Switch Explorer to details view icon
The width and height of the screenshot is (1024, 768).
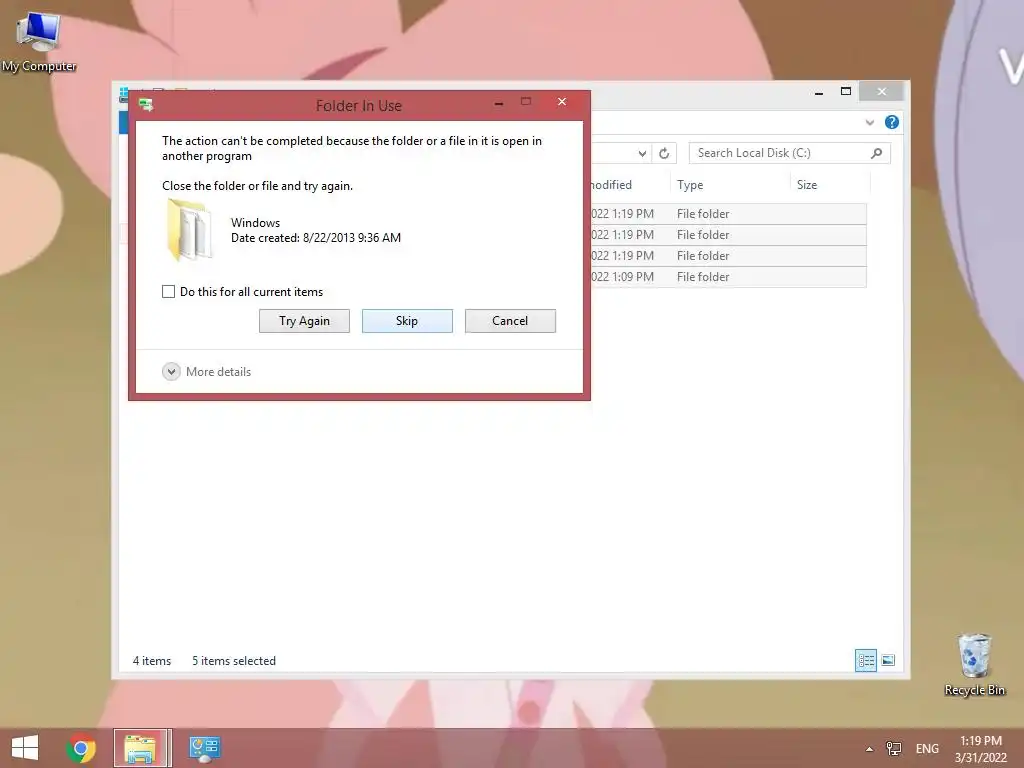tap(866, 660)
